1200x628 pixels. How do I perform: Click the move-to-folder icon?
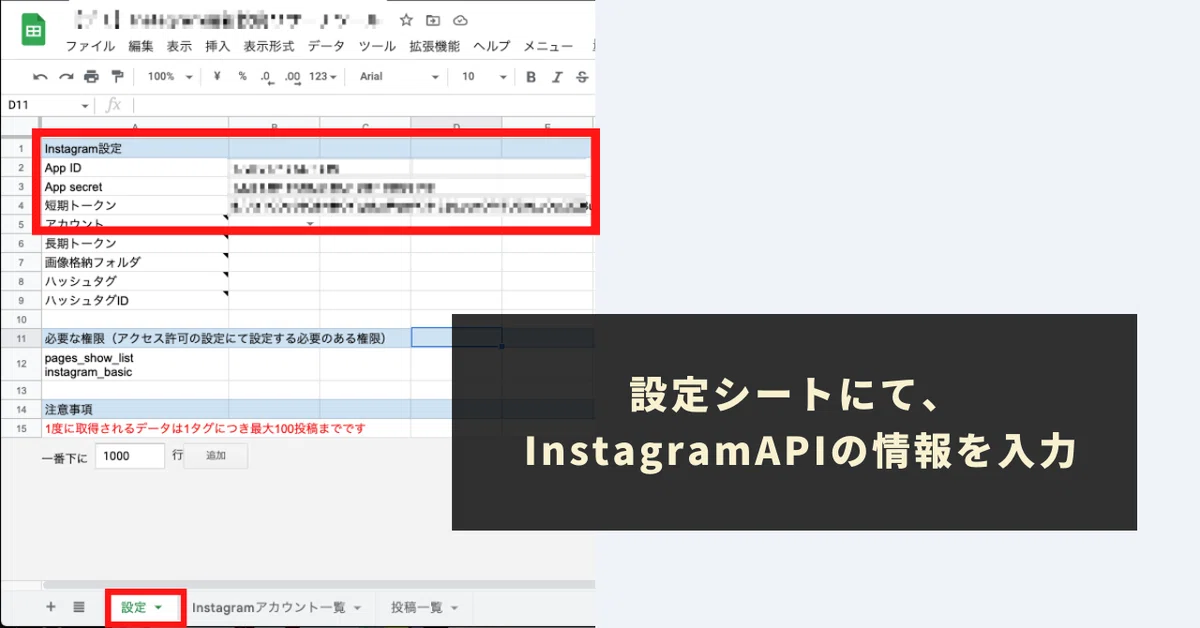tap(433, 20)
